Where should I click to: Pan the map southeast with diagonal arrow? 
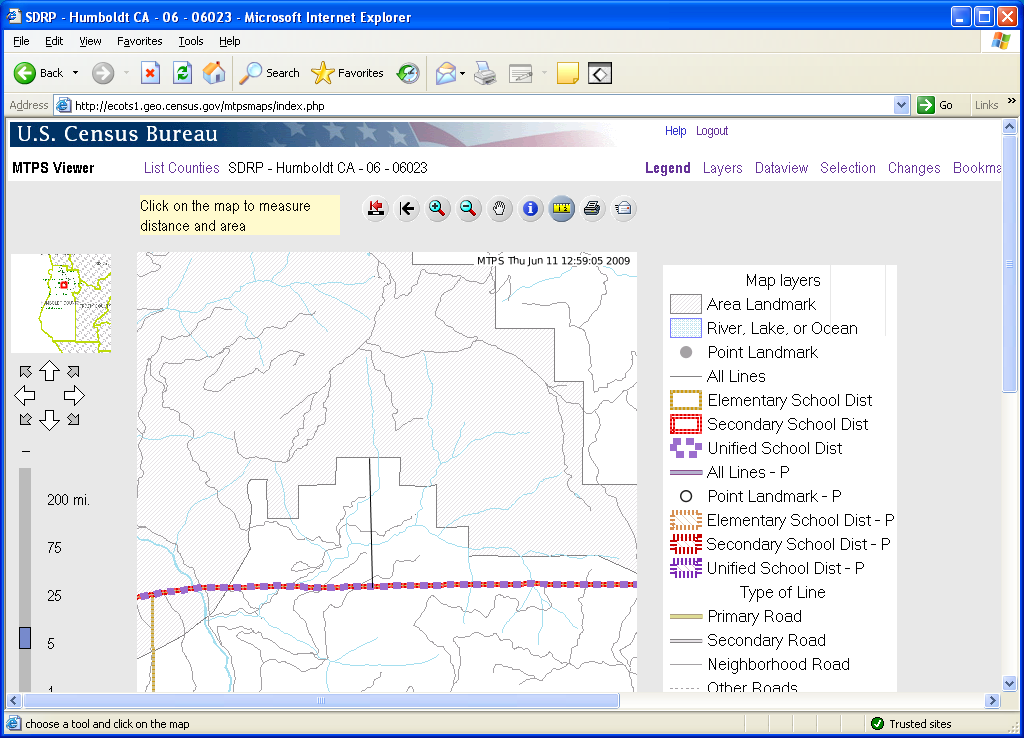point(73,419)
